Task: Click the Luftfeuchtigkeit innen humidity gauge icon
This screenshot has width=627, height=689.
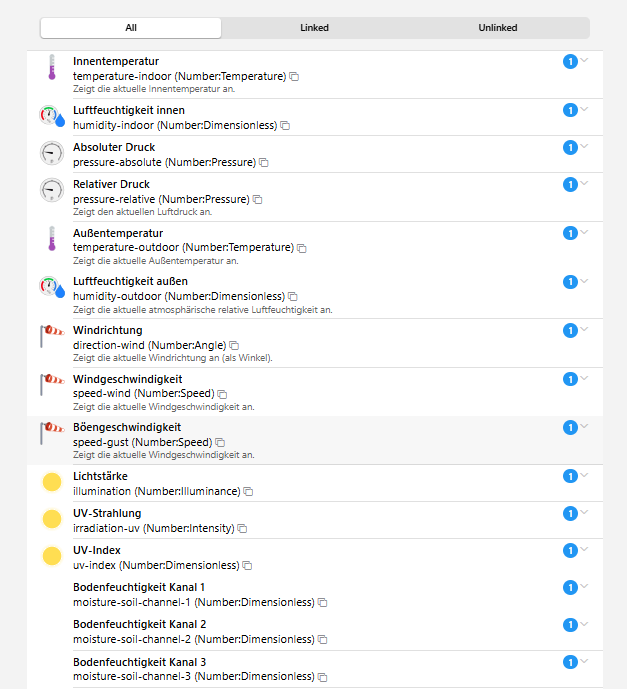Action: (x=51, y=117)
